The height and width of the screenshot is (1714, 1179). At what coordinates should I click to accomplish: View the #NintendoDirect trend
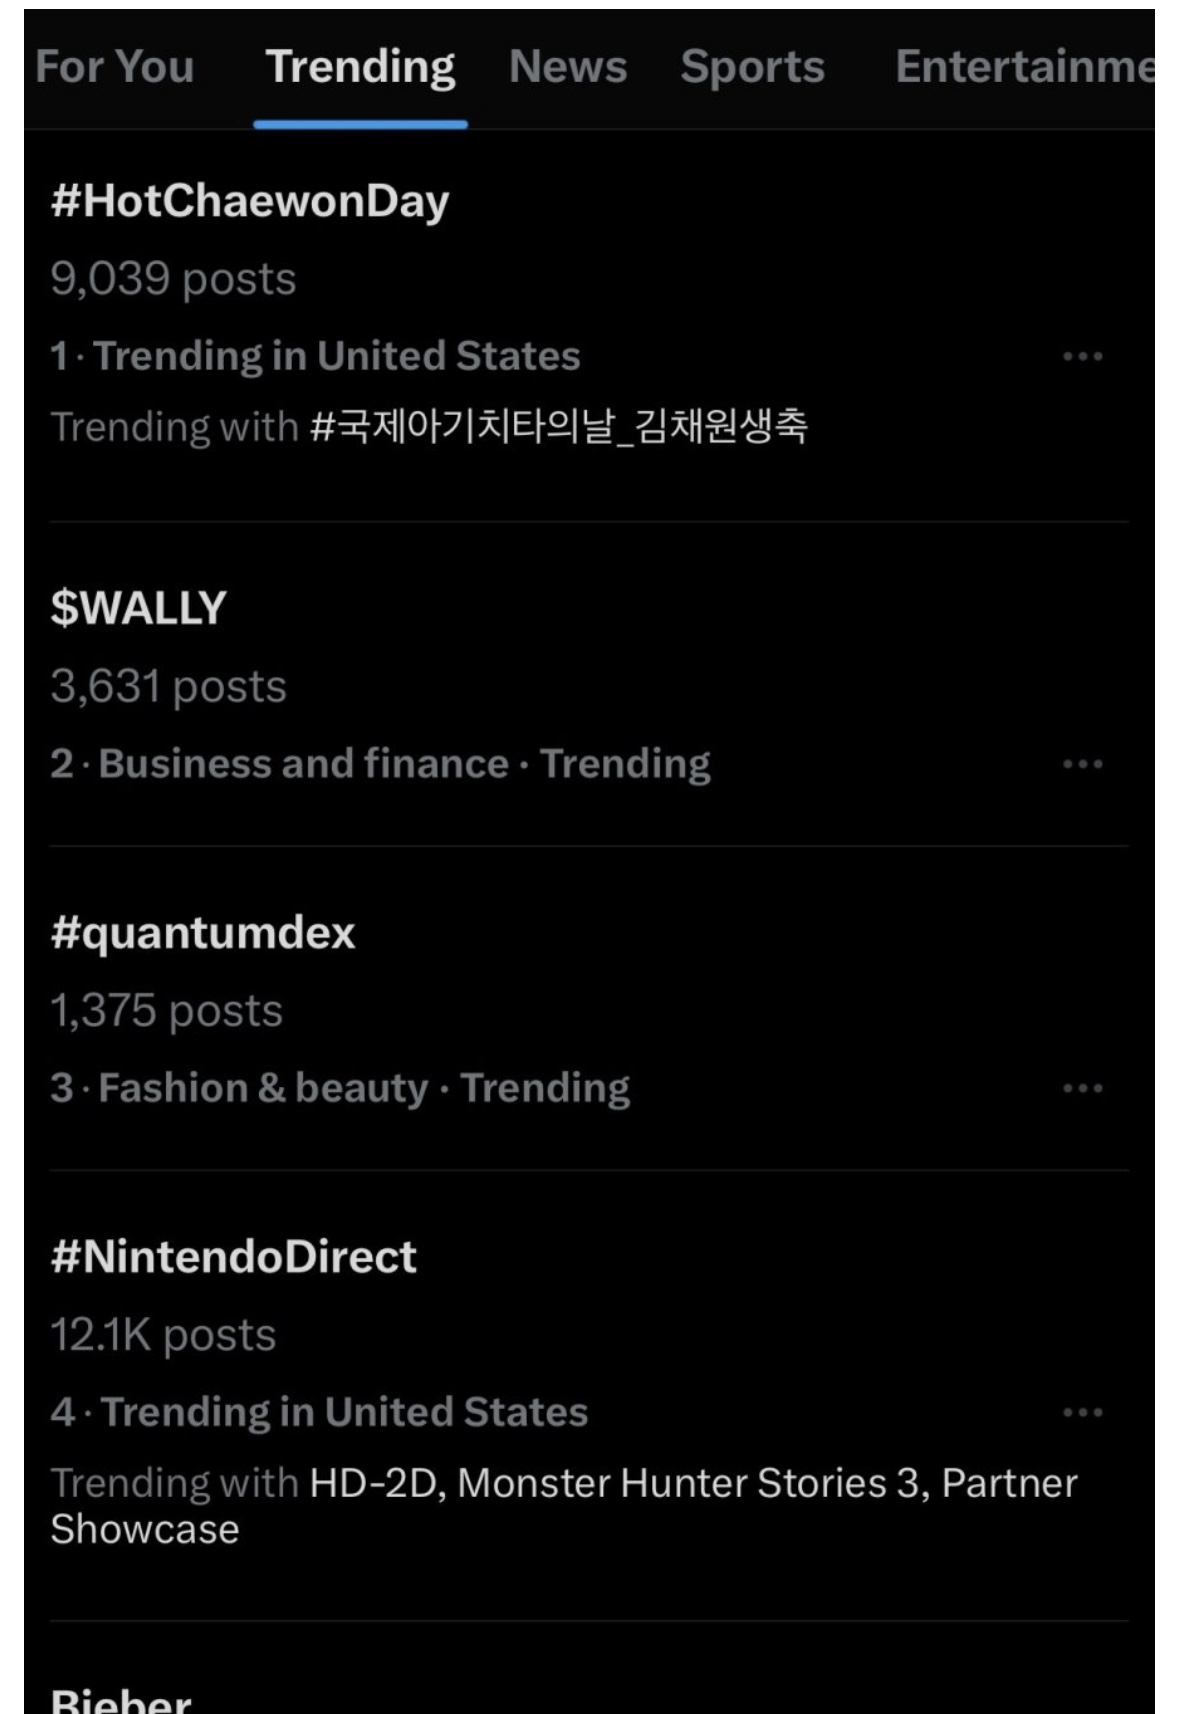coord(234,1257)
